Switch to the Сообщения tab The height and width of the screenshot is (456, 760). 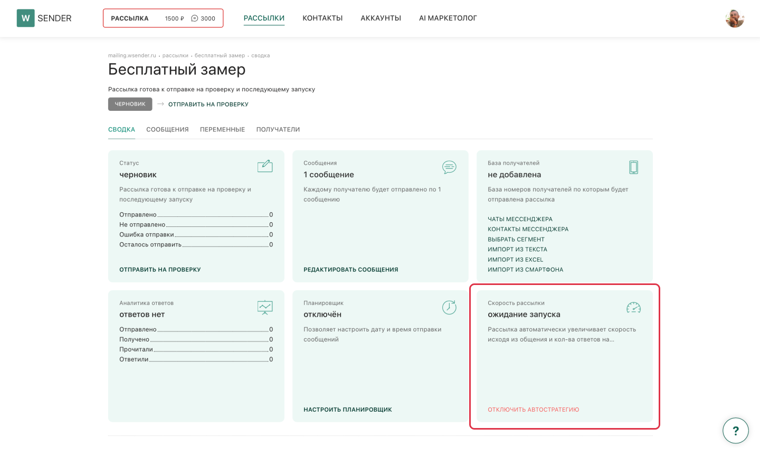tap(167, 129)
